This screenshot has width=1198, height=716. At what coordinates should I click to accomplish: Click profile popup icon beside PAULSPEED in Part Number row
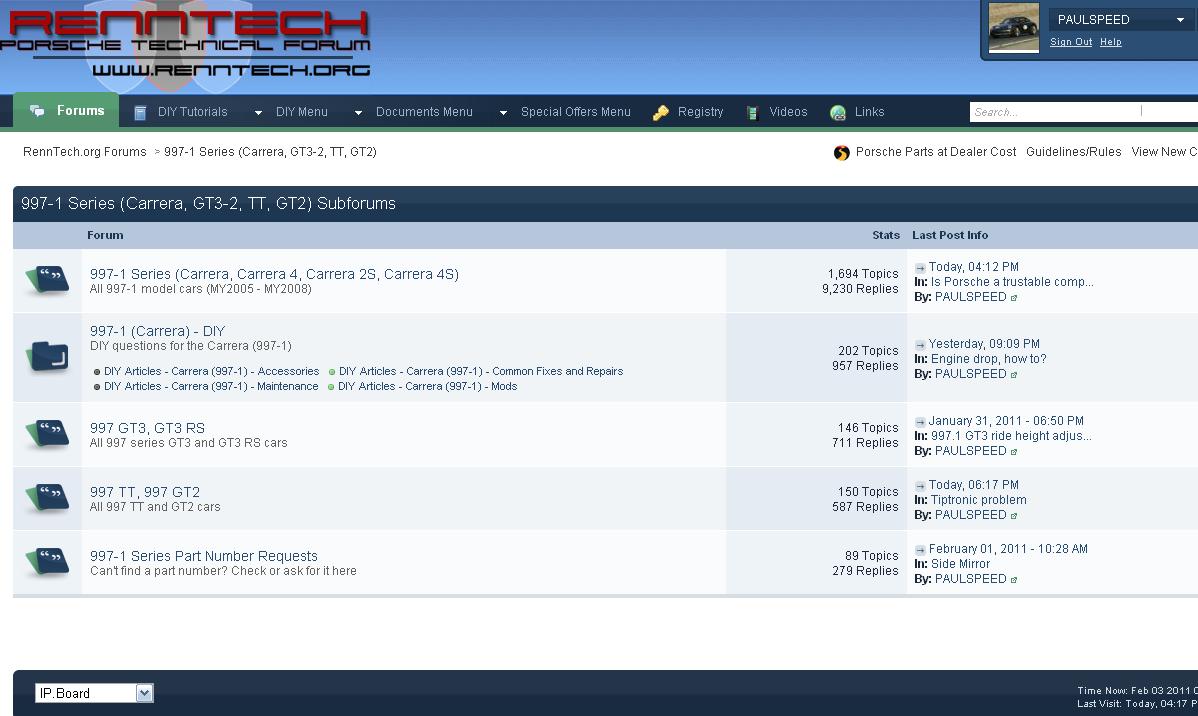(x=1014, y=581)
